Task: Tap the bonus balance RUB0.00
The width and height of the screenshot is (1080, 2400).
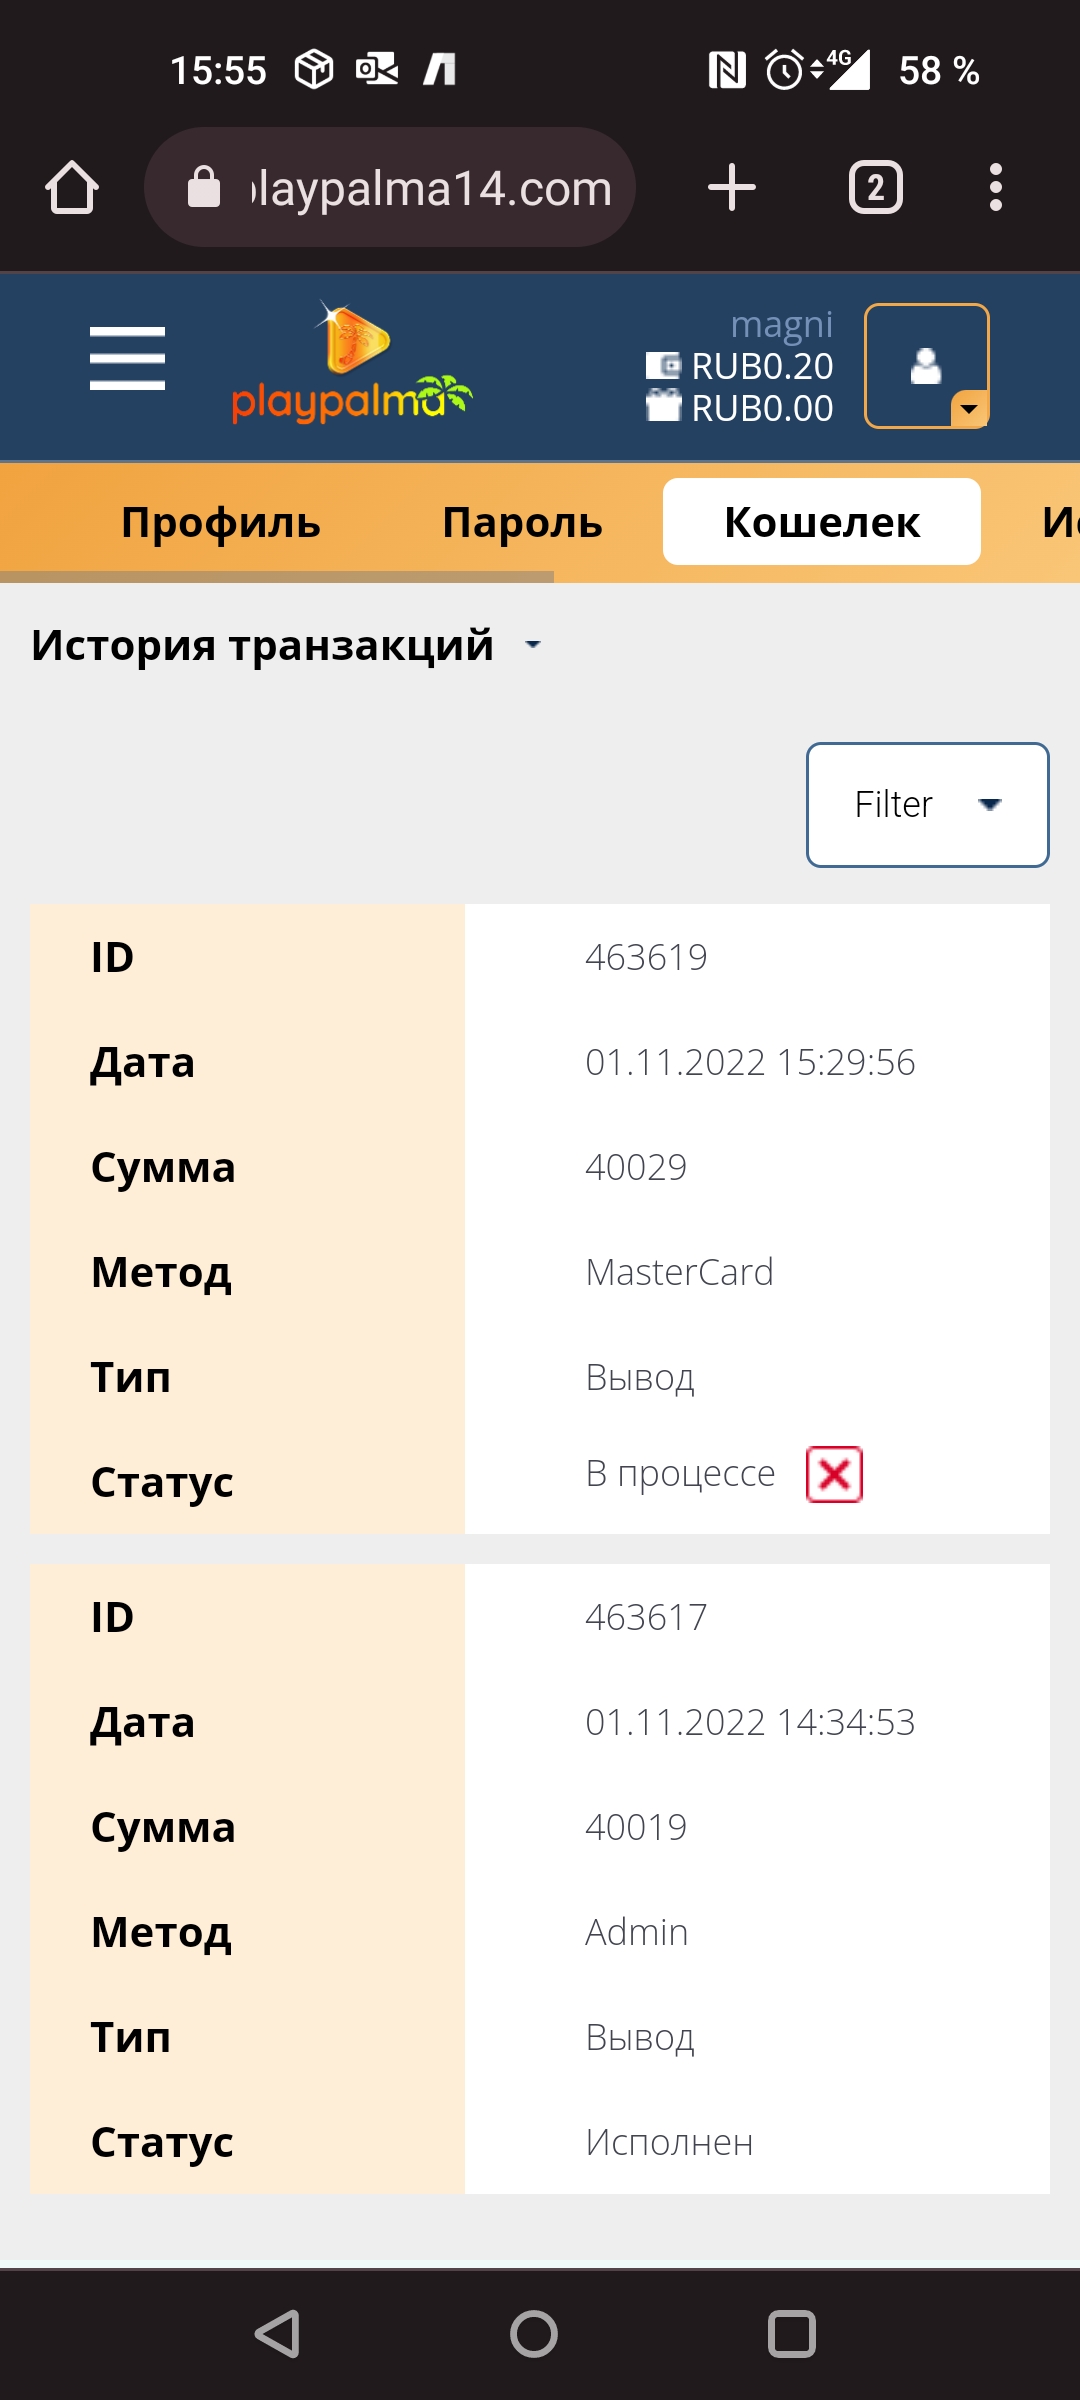Action: [x=740, y=408]
